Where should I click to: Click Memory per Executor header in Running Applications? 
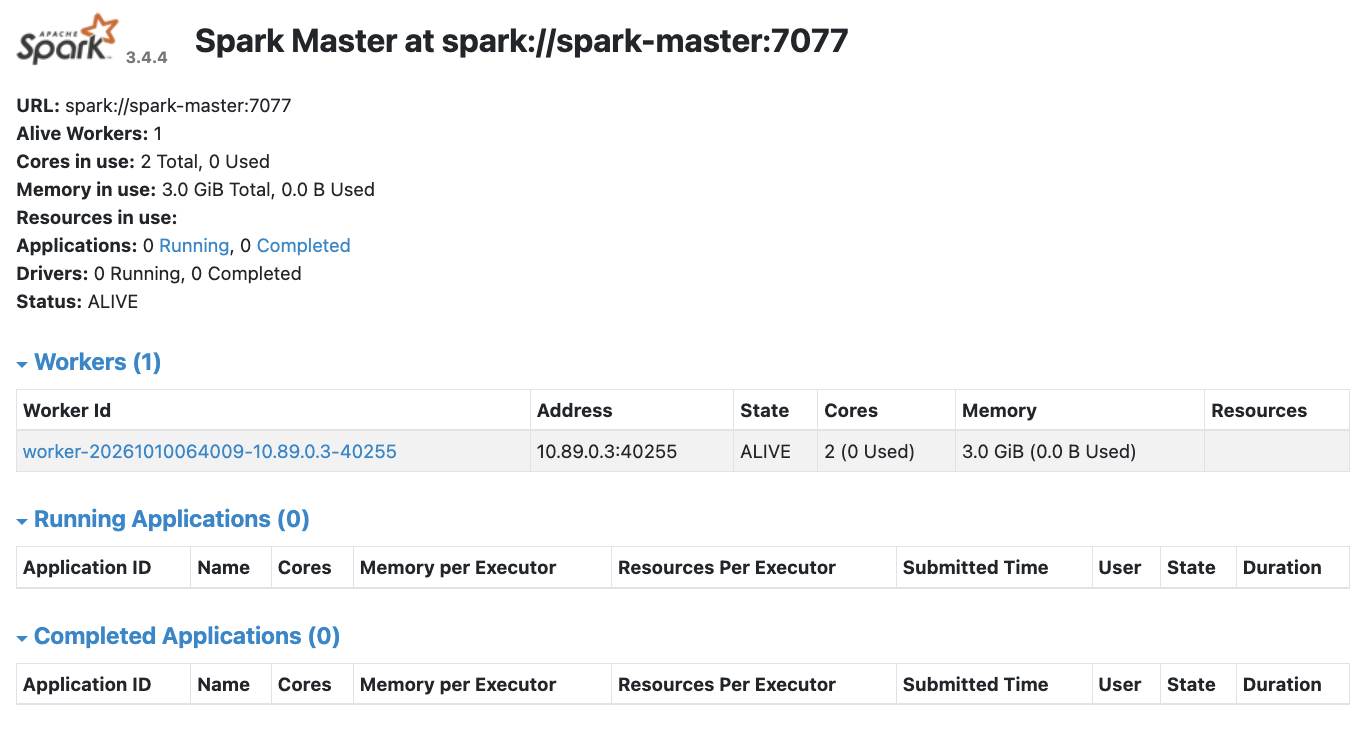click(482, 568)
